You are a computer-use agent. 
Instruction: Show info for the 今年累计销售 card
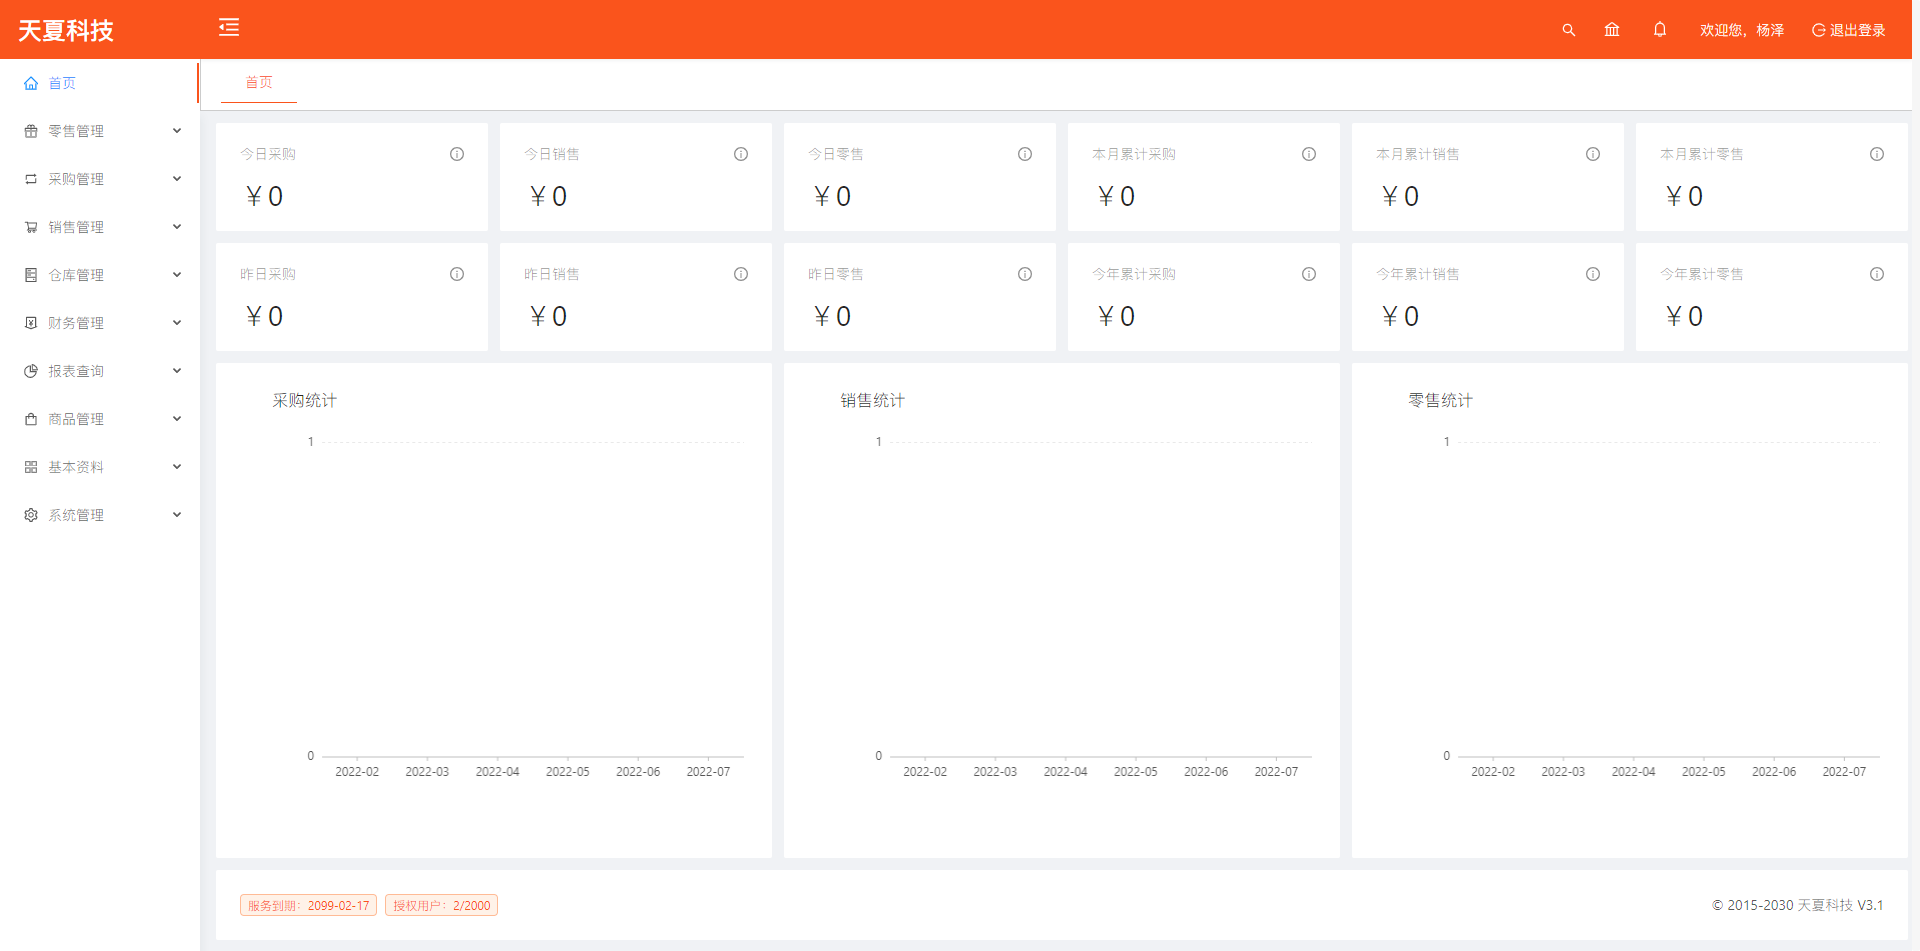[1593, 274]
